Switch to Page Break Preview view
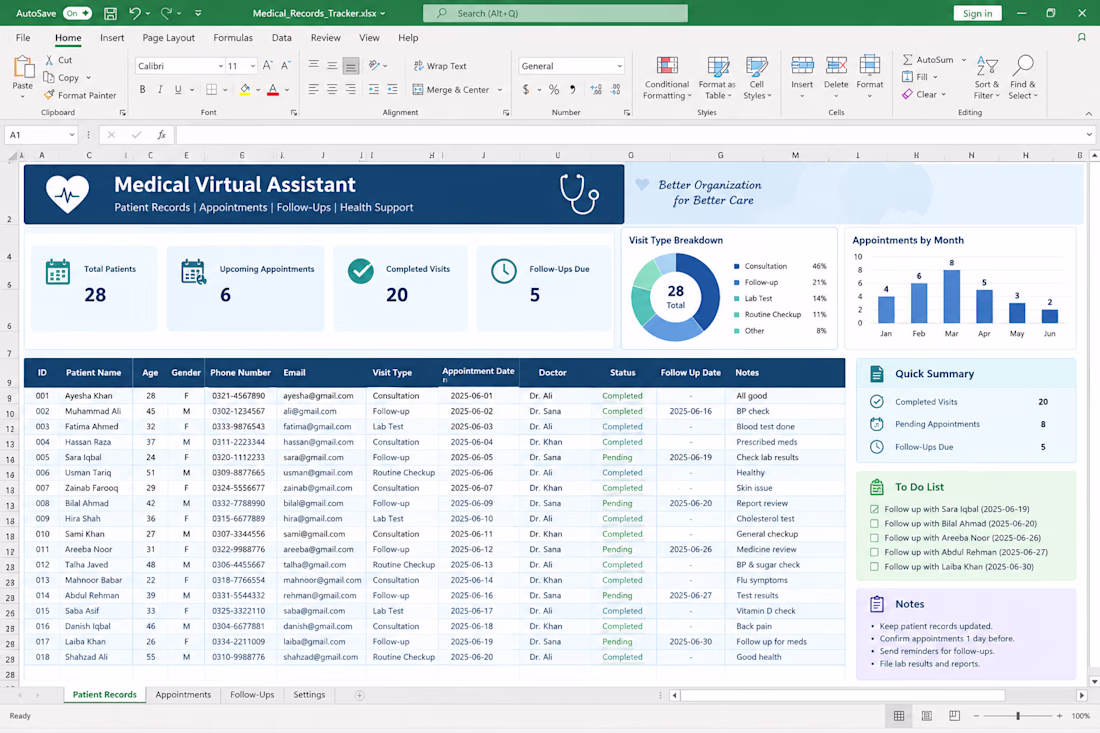Screen dimensions: 1100x733 [x=954, y=715]
